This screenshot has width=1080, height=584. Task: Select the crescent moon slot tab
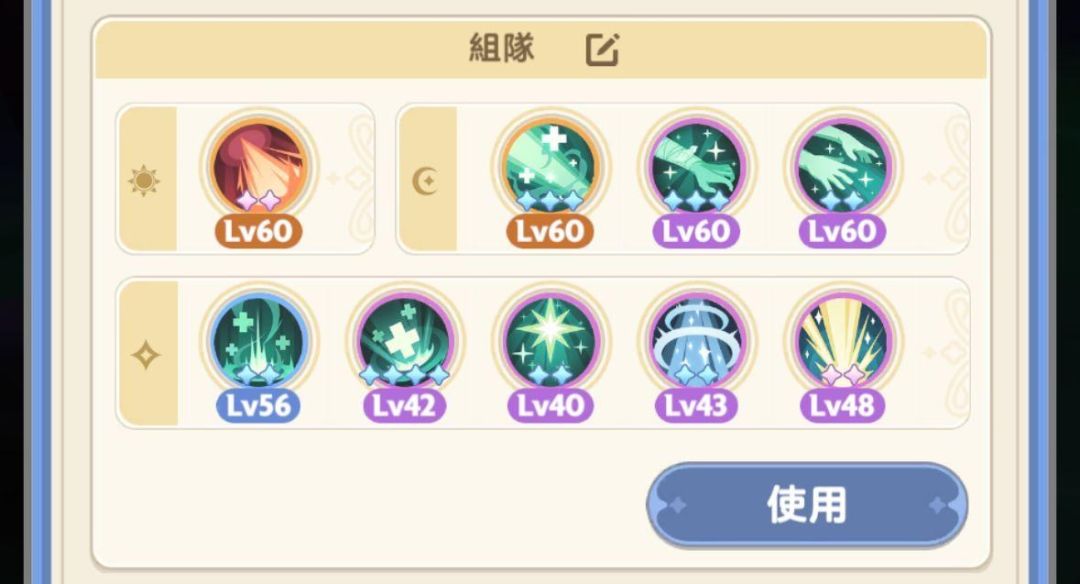click(x=427, y=179)
